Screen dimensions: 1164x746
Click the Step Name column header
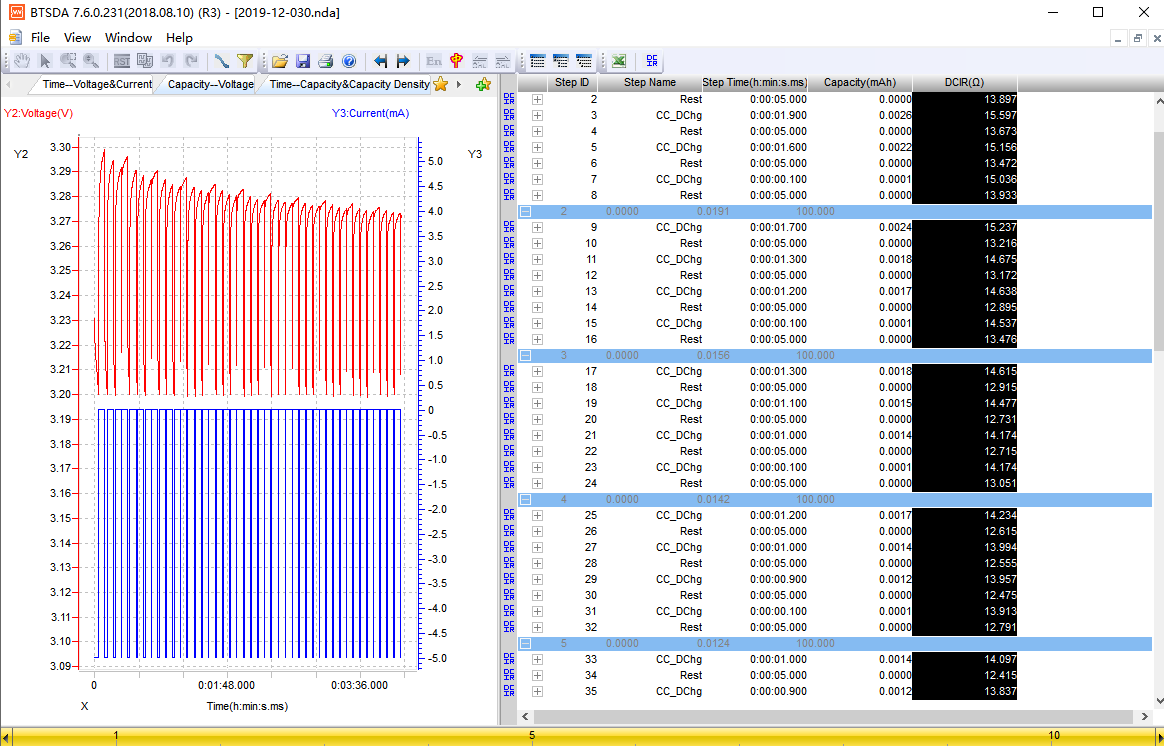[650, 82]
